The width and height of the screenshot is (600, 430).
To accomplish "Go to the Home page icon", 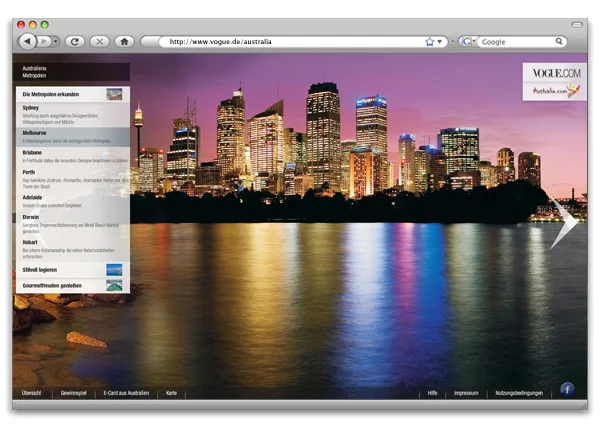I will 125,41.
